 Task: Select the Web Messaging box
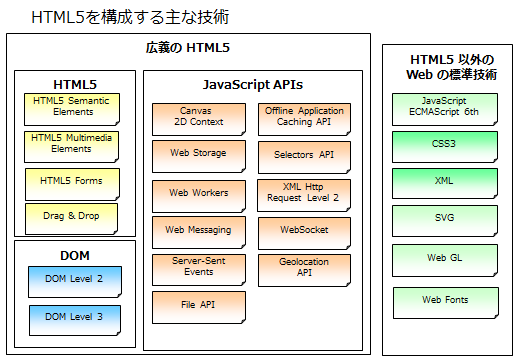point(199,233)
